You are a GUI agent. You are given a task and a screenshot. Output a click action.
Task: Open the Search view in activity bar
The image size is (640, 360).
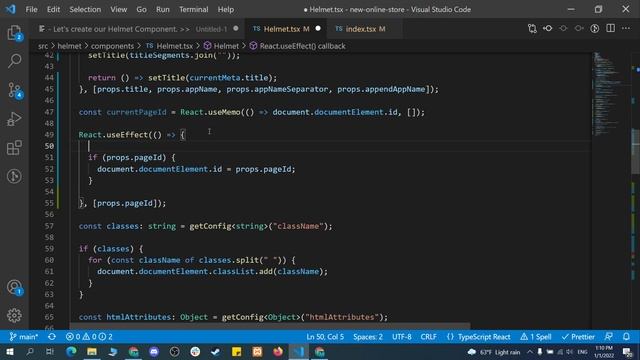(x=14, y=61)
